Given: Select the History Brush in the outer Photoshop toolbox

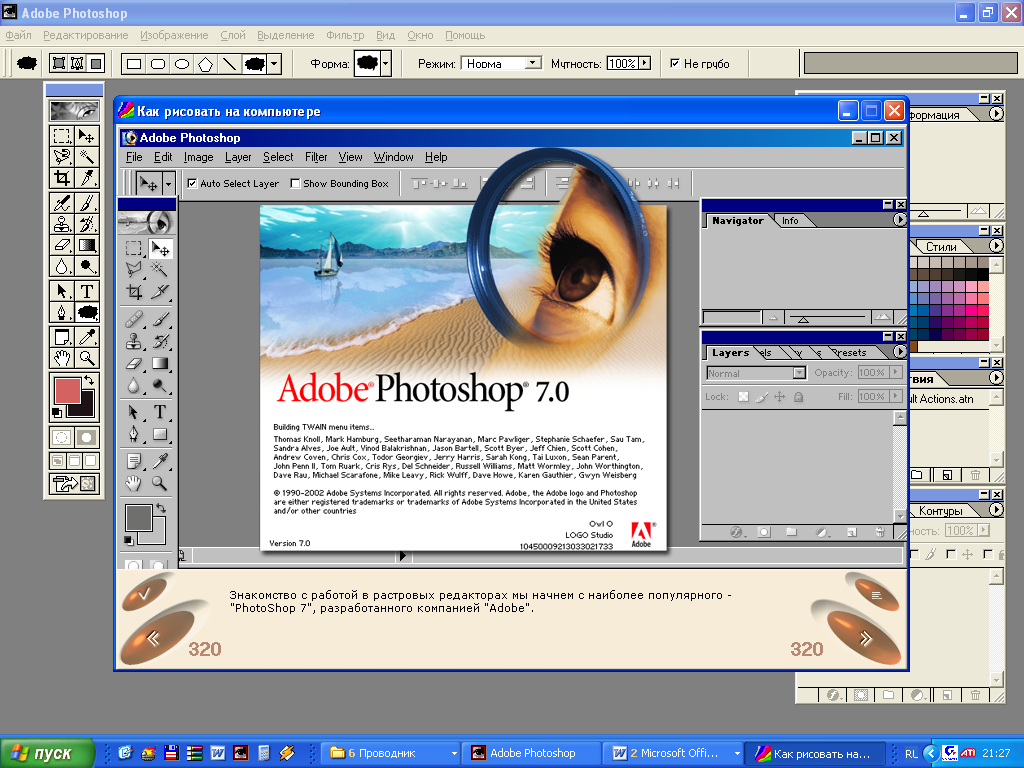Looking at the screenshot, I should (87, 224).
